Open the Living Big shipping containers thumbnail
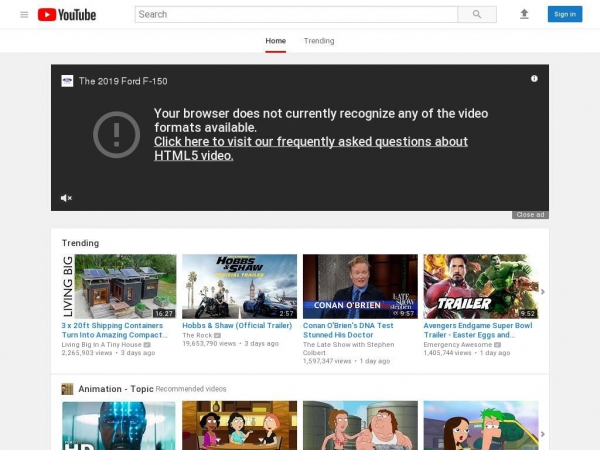This screenshot has height=450, width=600. 119,286
